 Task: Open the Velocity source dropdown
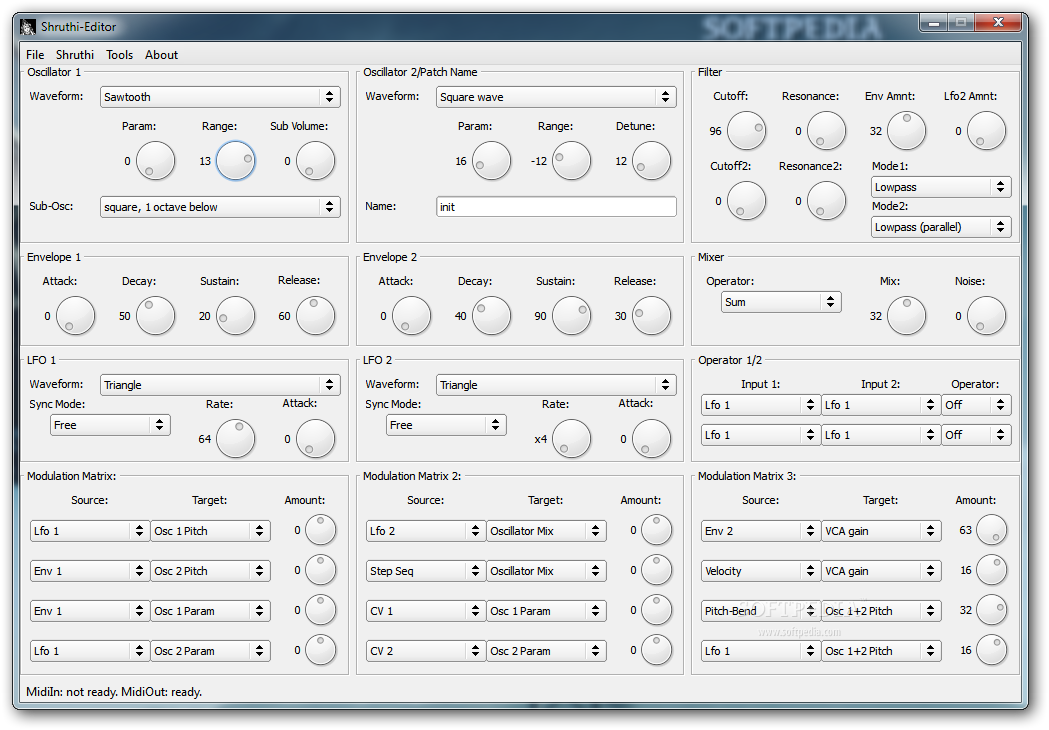pyautogui.click(x=761, y=571)
